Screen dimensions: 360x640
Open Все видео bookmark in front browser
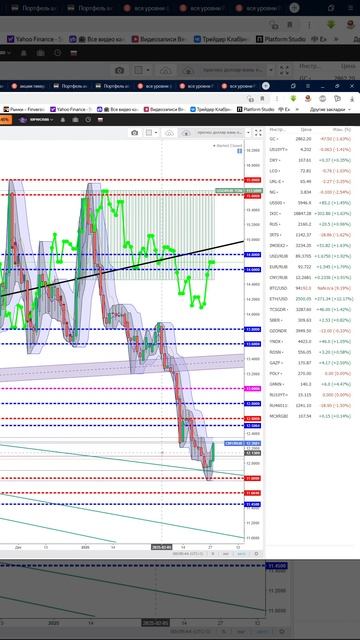click(118, 109)
